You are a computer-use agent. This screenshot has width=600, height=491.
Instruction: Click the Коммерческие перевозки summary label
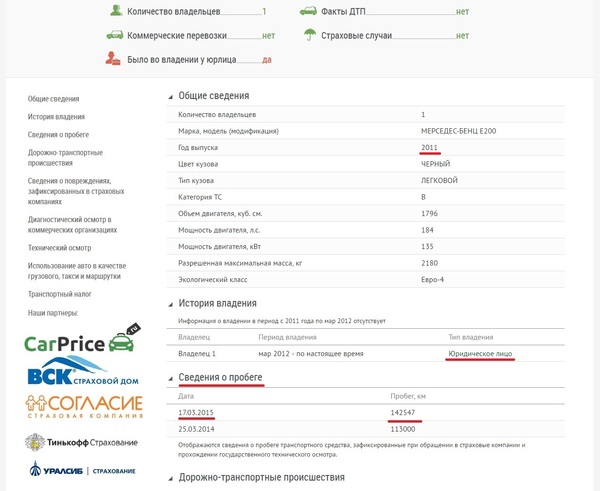(177, 36)
